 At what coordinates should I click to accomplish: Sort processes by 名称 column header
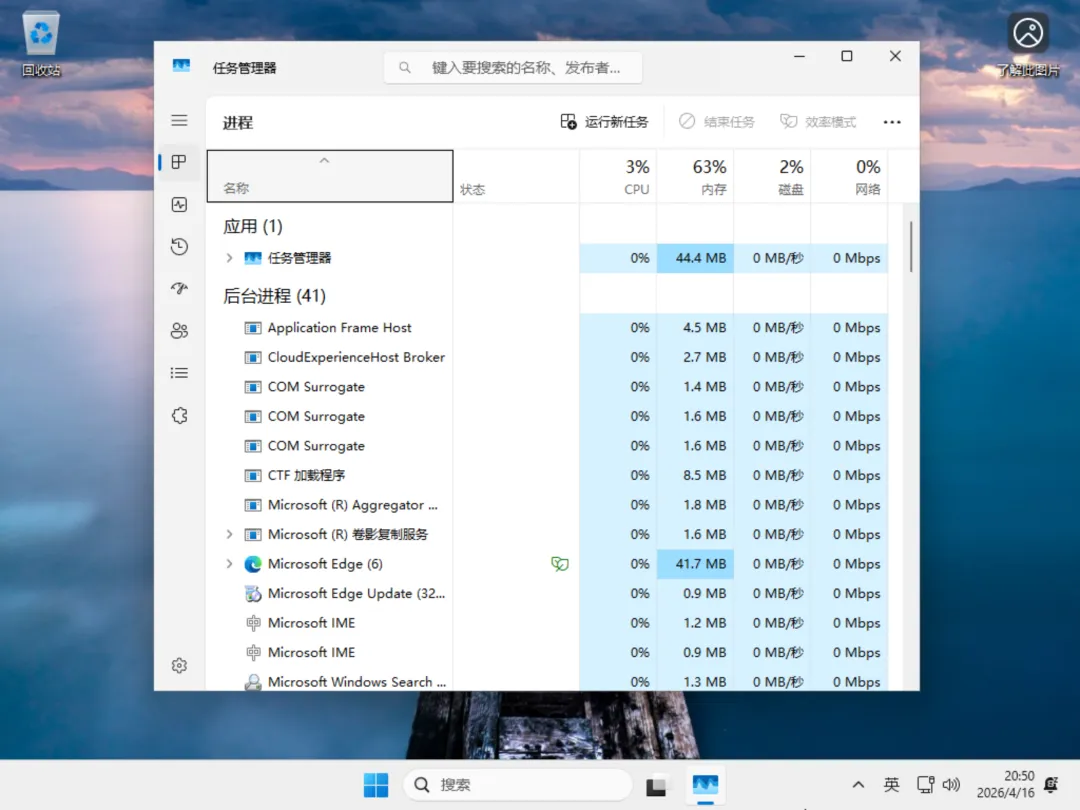point(330,176)
